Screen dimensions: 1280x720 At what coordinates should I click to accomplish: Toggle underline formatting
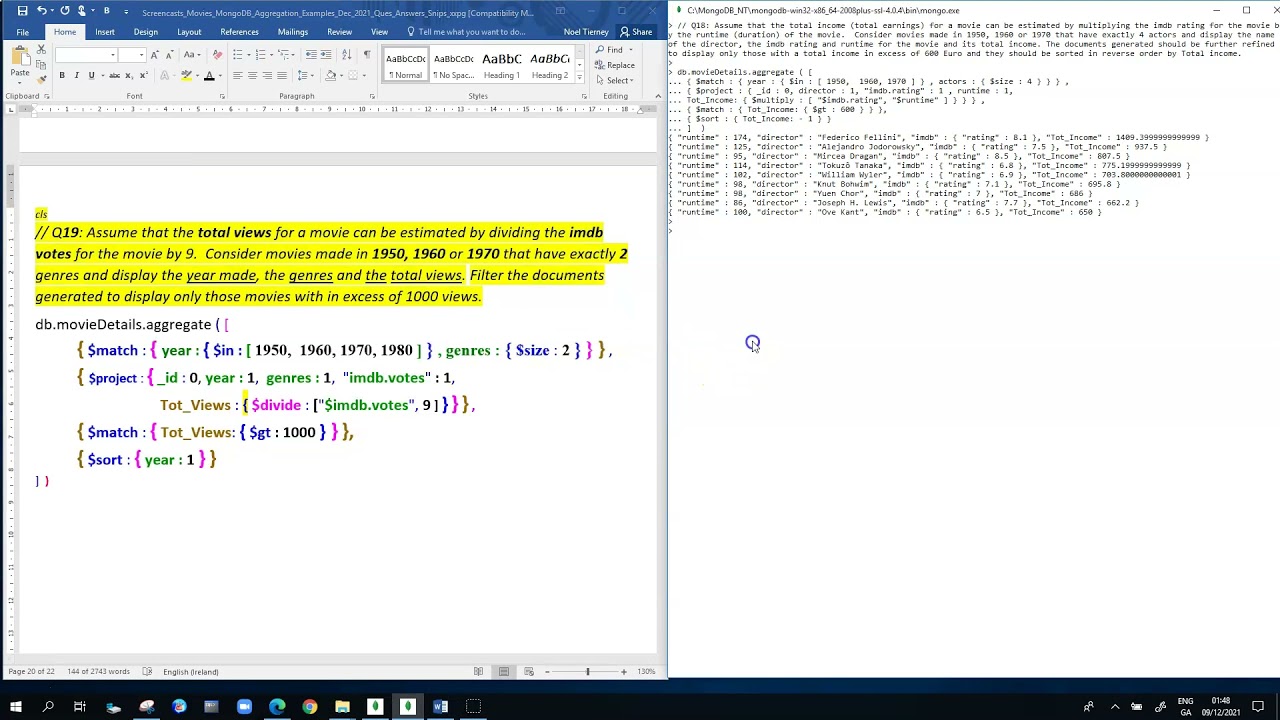[91, 76]
